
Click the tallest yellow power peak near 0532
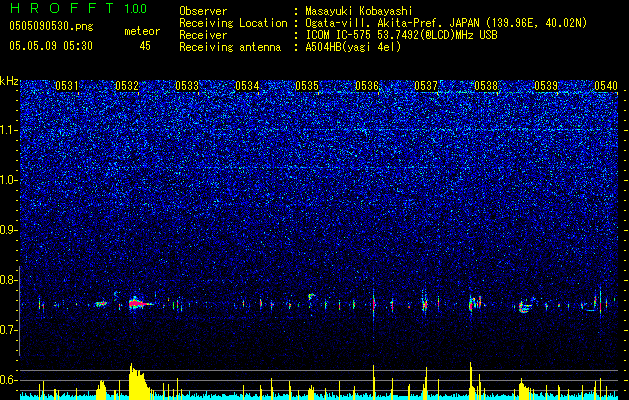click(x=137, y=381)
